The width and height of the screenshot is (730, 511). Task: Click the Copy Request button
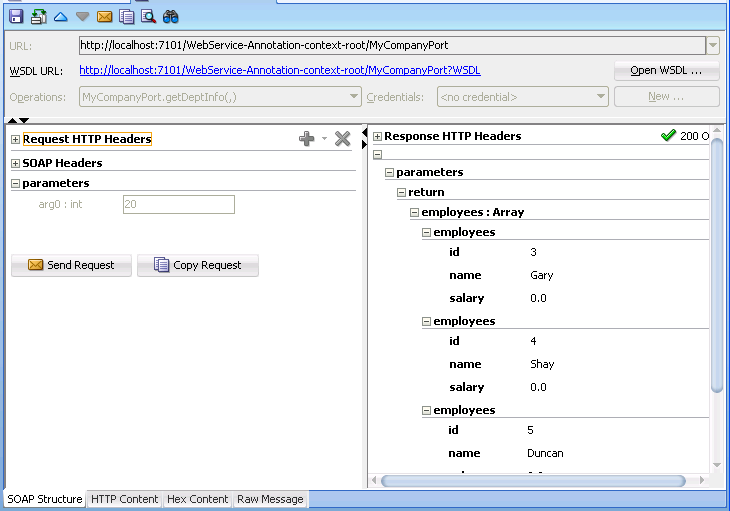point(198,265)
